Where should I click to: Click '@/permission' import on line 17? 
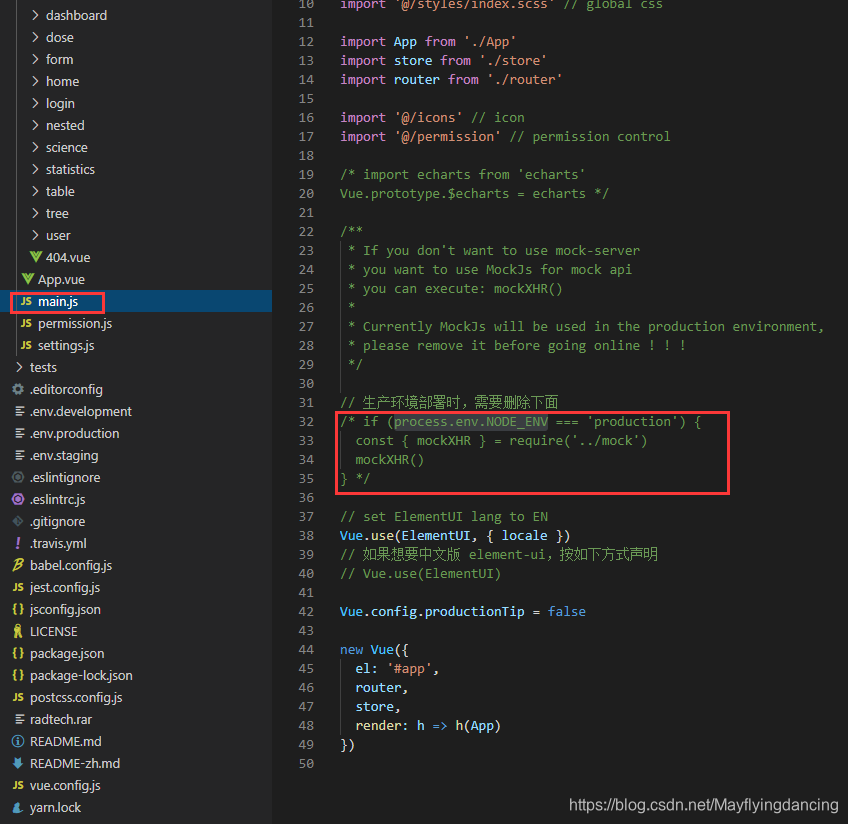pos(448,137)
